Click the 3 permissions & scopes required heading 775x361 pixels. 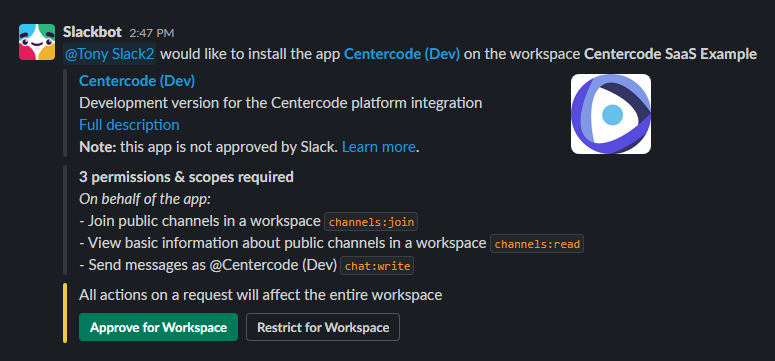[186, 177]
